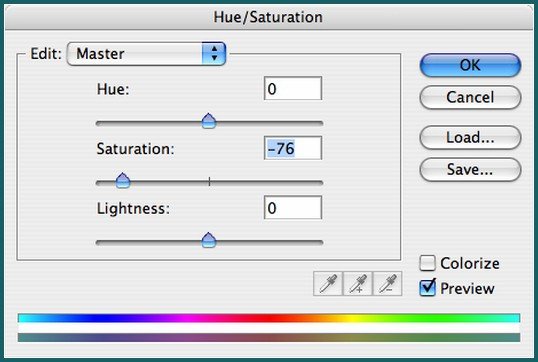Focus the Lightness value field
The height and width of the screenshot is (362, 538).
[x=293, y=208]
